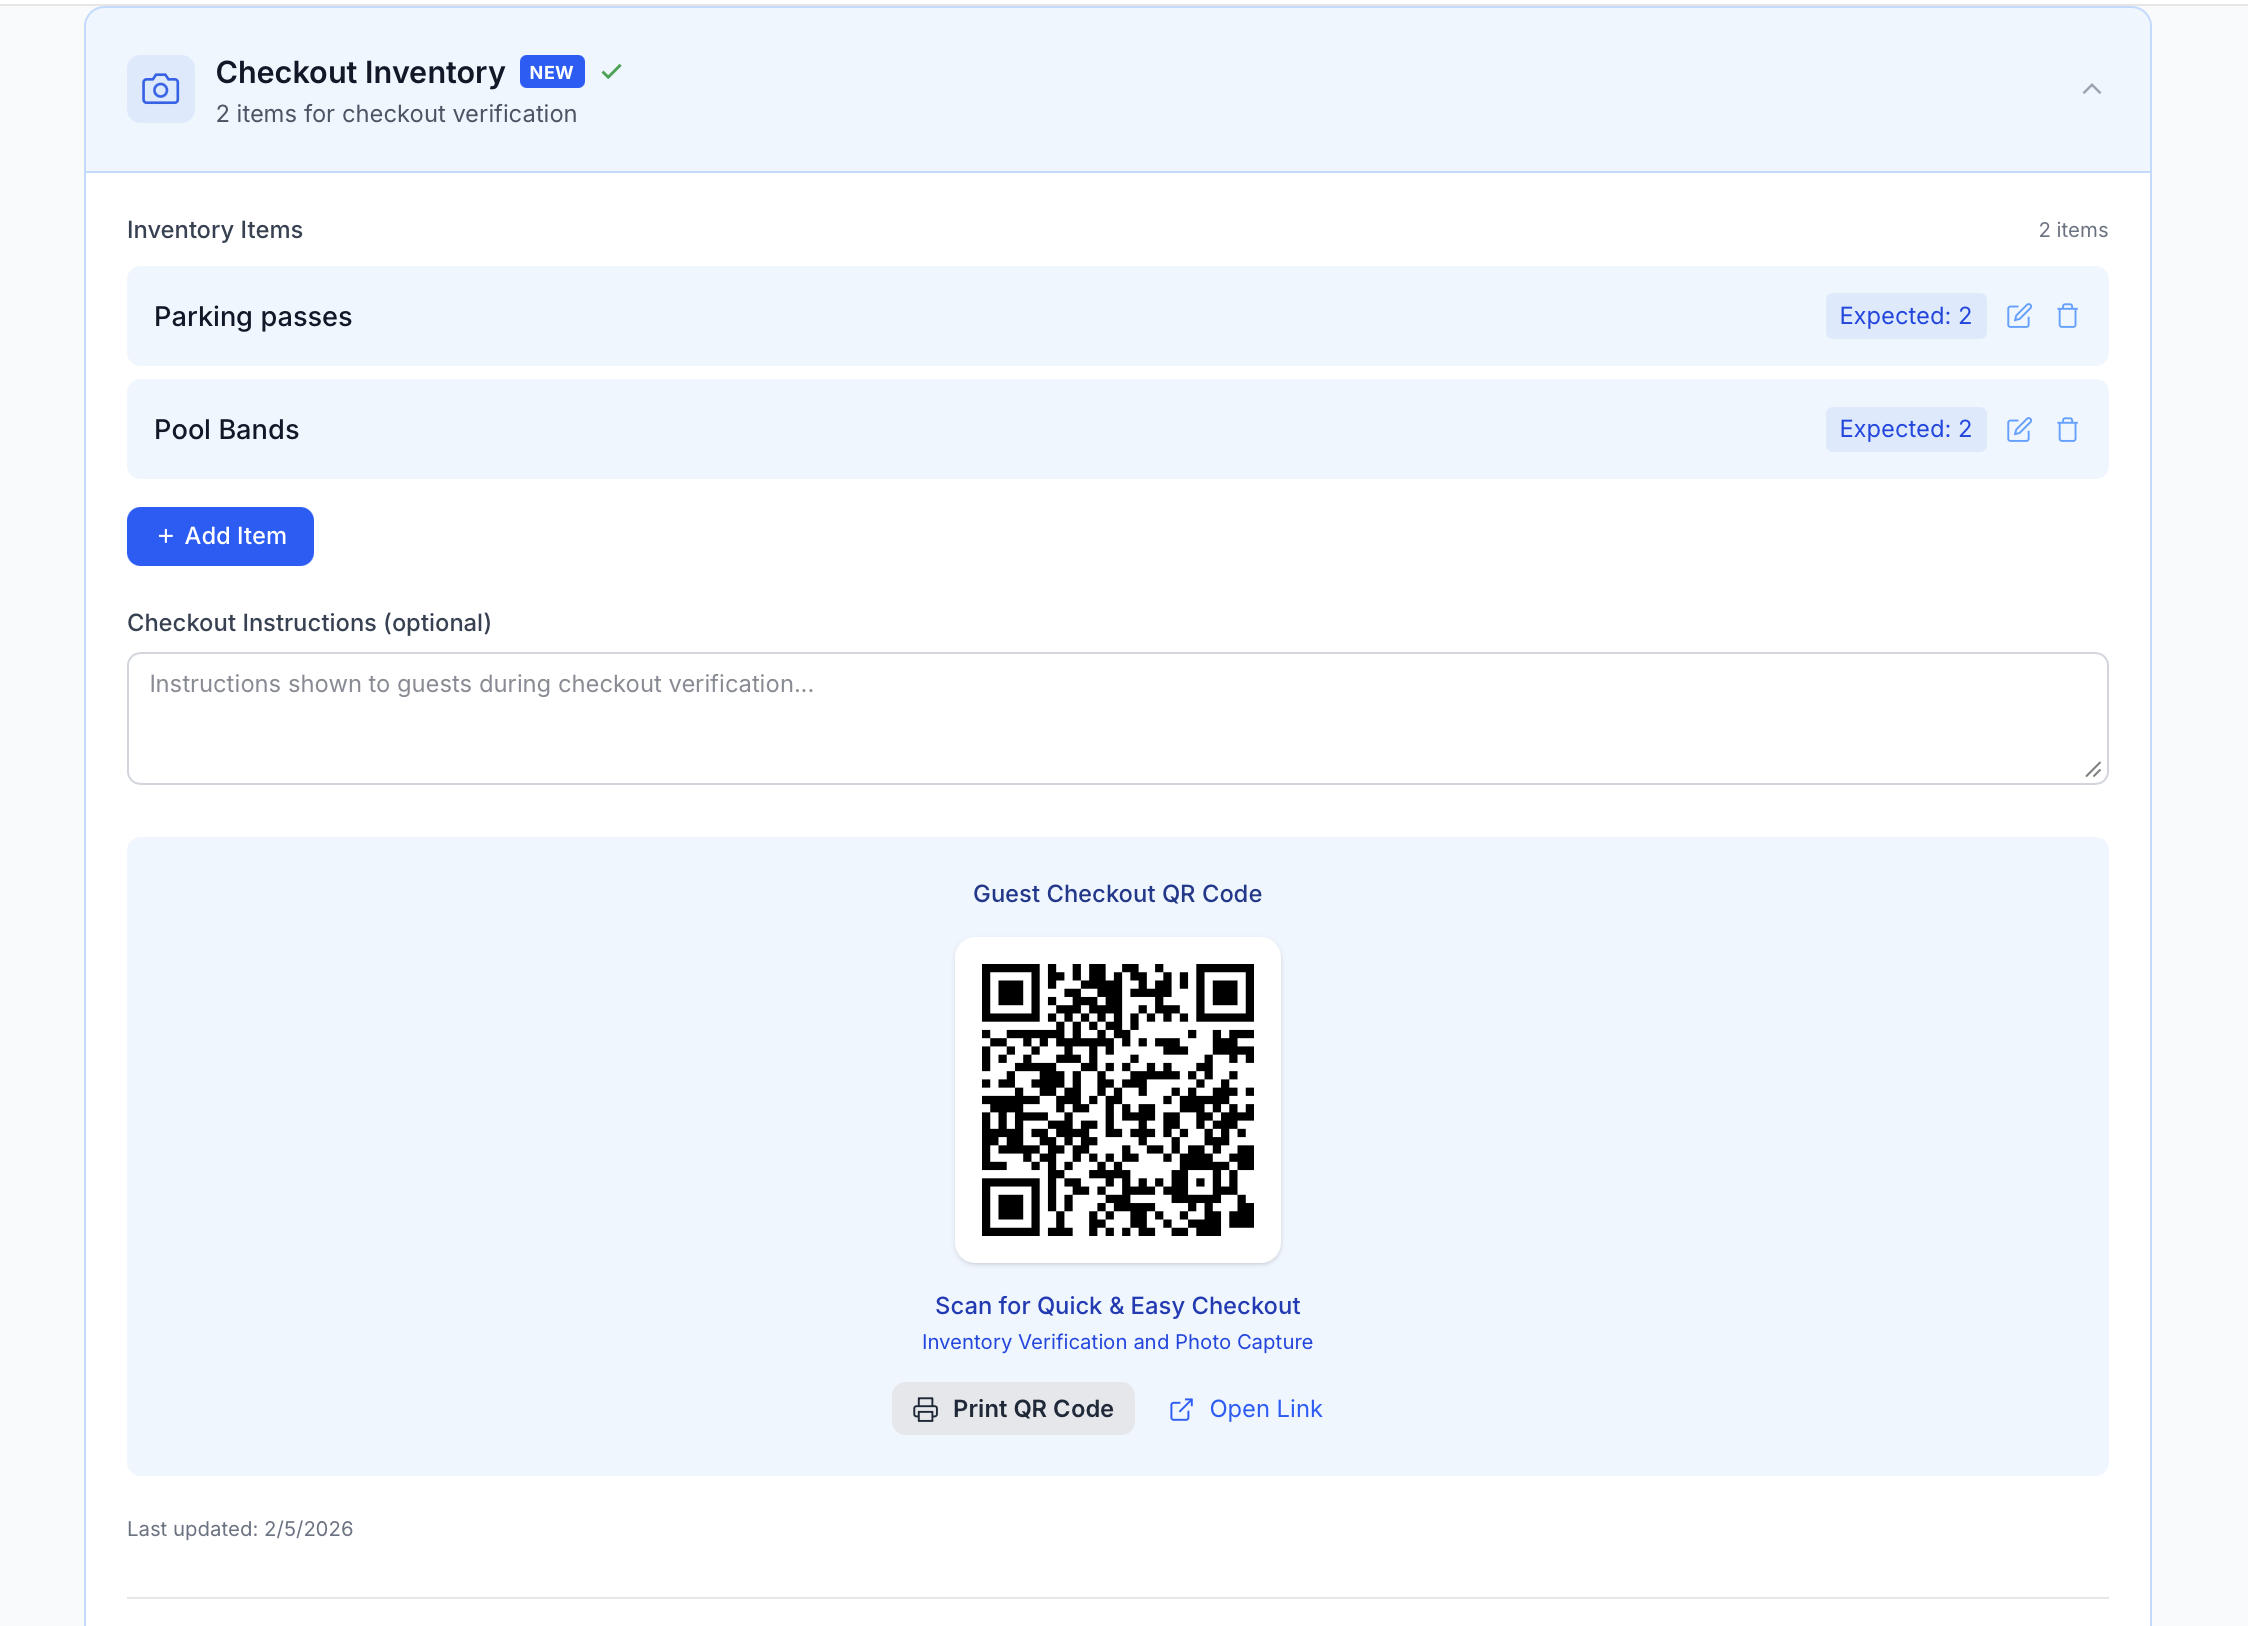
Task: Select the edit pencil for Parking passes
Action: (x=2018, y=315)
